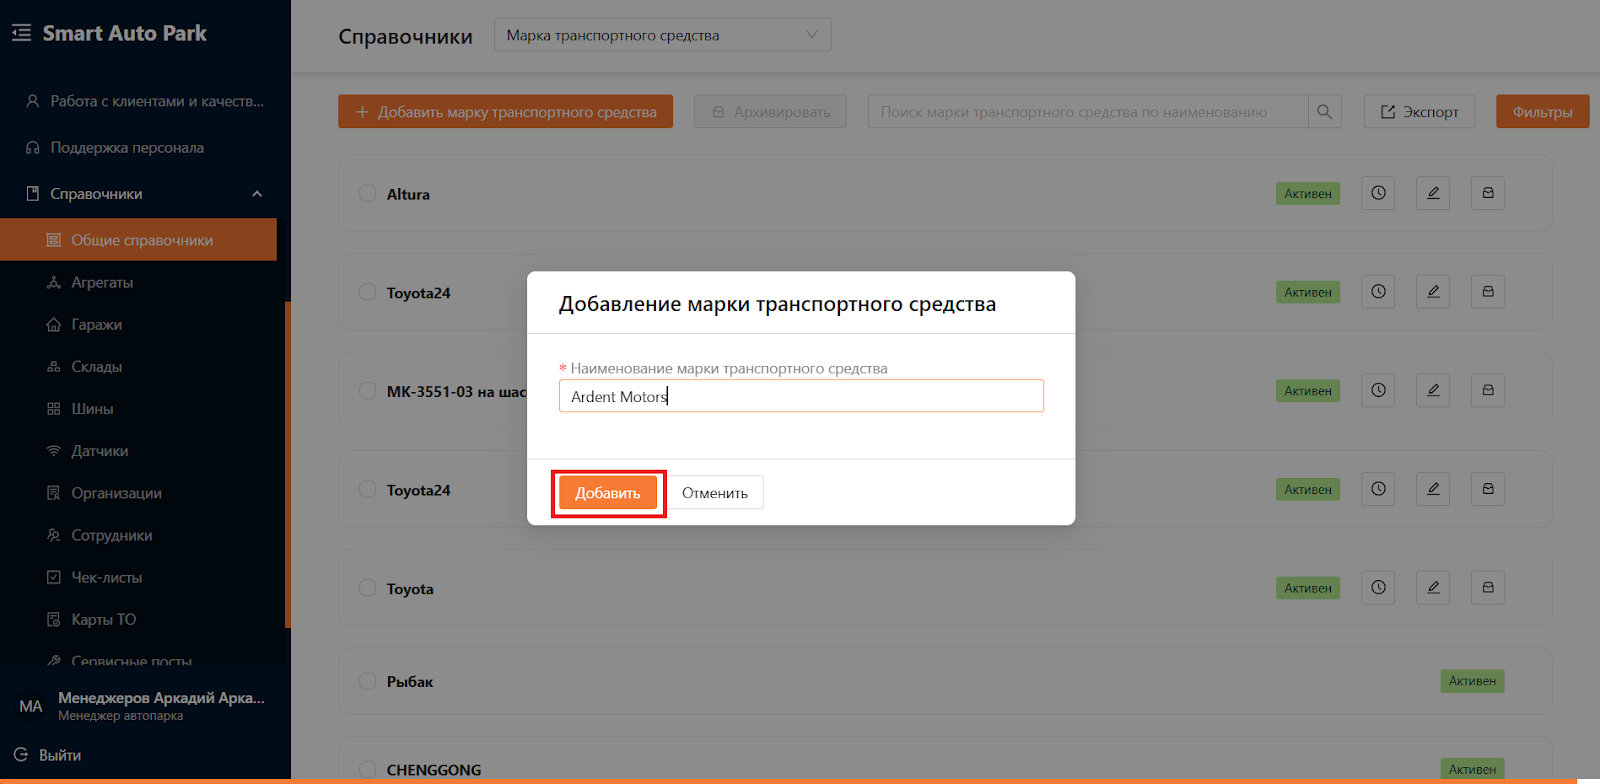Open Работа с клиентами и качеством menu
The height and width of the screenshot is (784, 1600).
pos(145,101)
